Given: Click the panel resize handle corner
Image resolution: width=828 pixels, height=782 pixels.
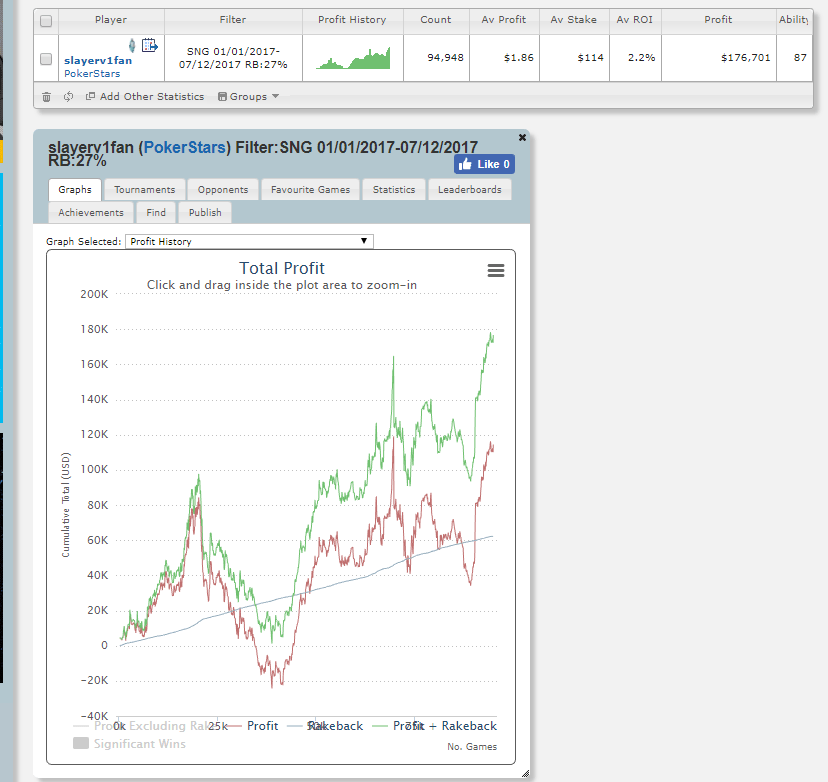Looking at the screenshot, I should coord(525,774).
